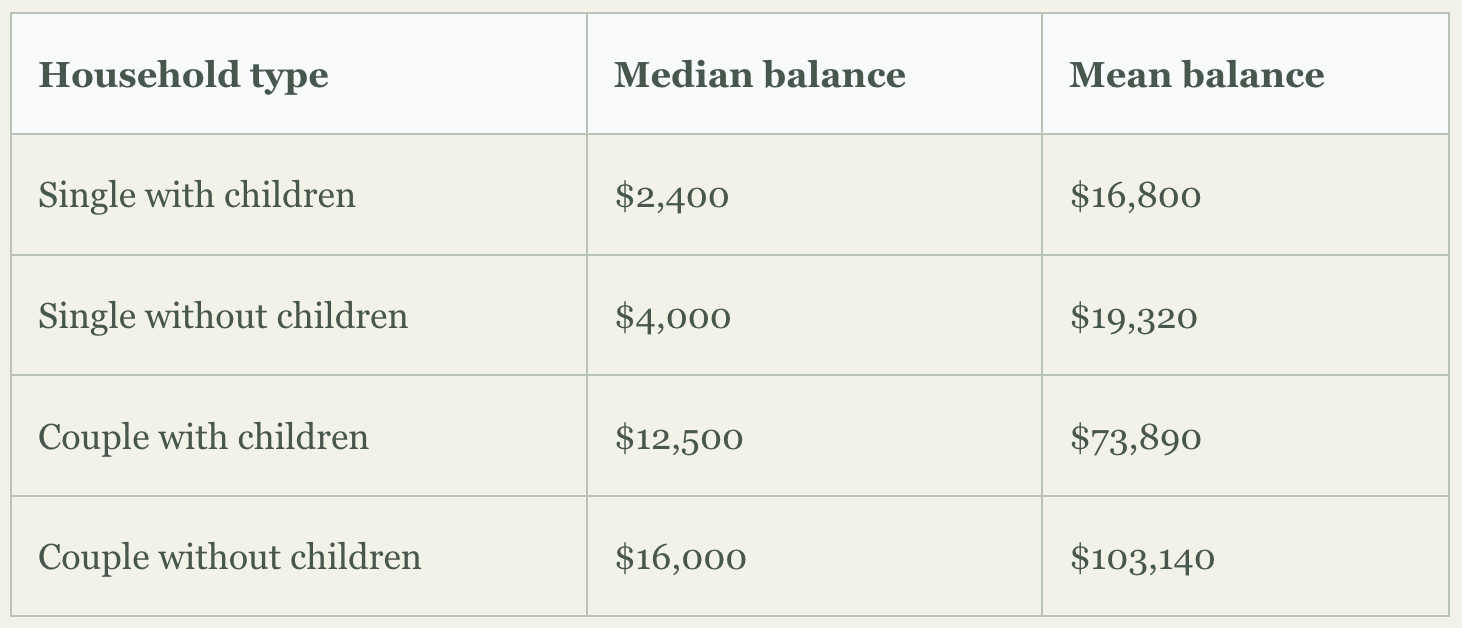Select the Couple without children cell
Screen dimensions: 1462x628
point(299,557)
